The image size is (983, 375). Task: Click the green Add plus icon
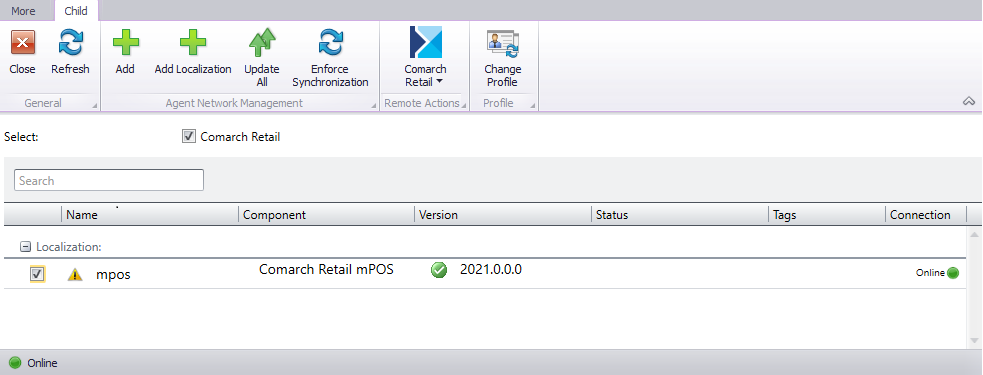tap(125, 44)
